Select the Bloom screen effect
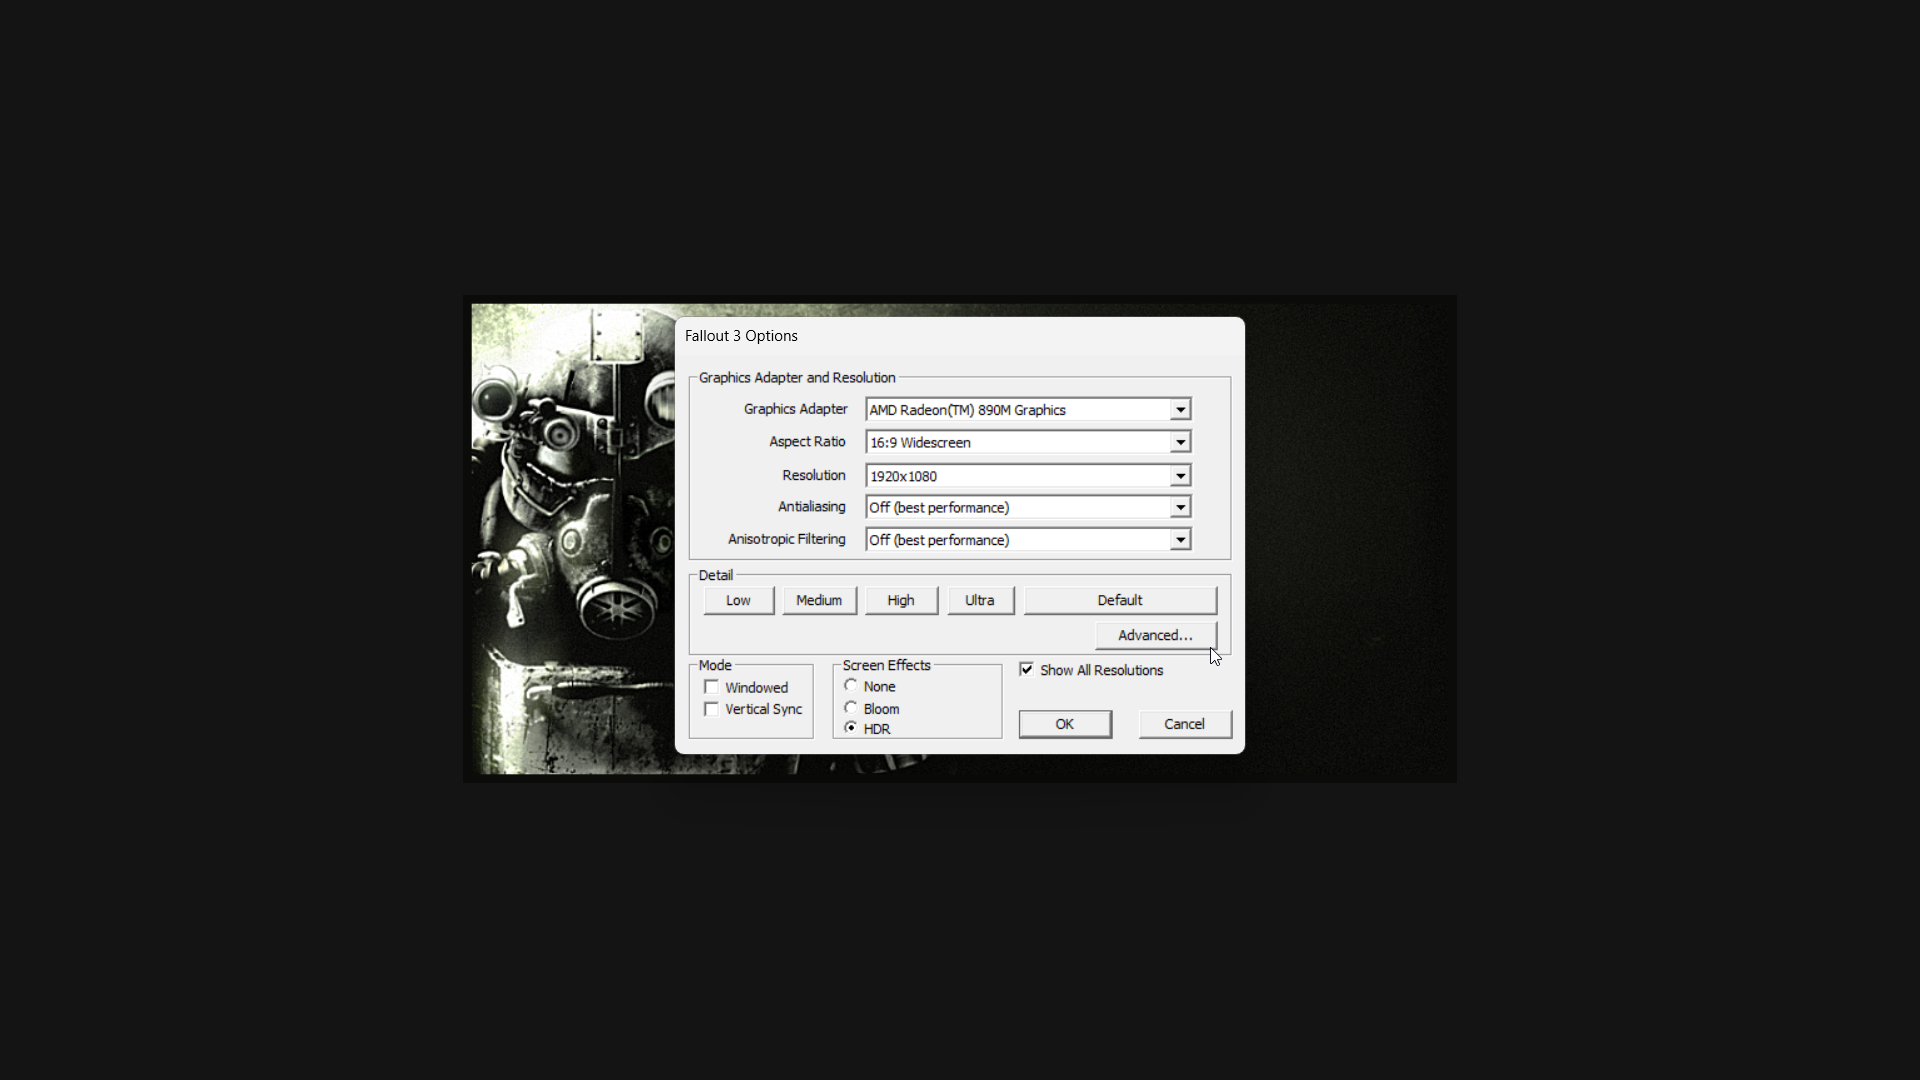This screenshot has height=1080, width=1920. (851, 707)
